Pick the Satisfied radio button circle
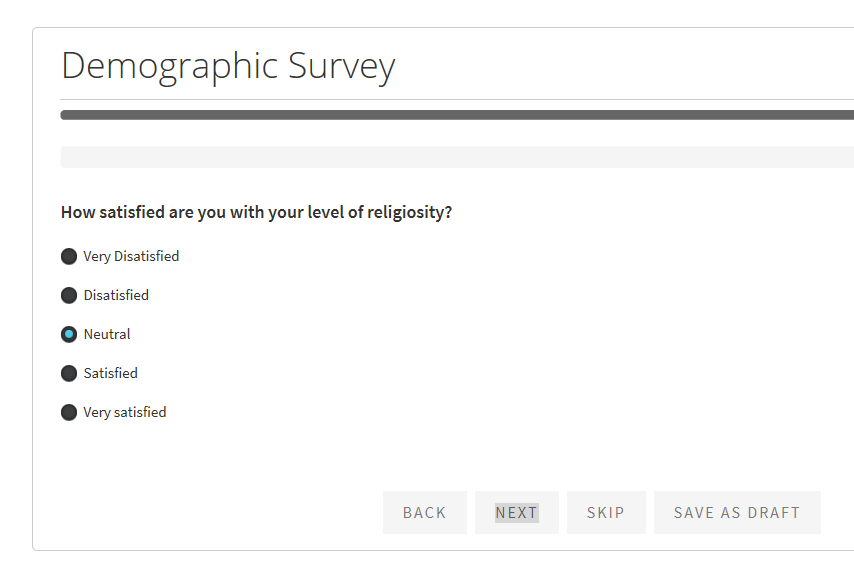Image resolution: width=854 pixels, height=581 pixels. 69,373
